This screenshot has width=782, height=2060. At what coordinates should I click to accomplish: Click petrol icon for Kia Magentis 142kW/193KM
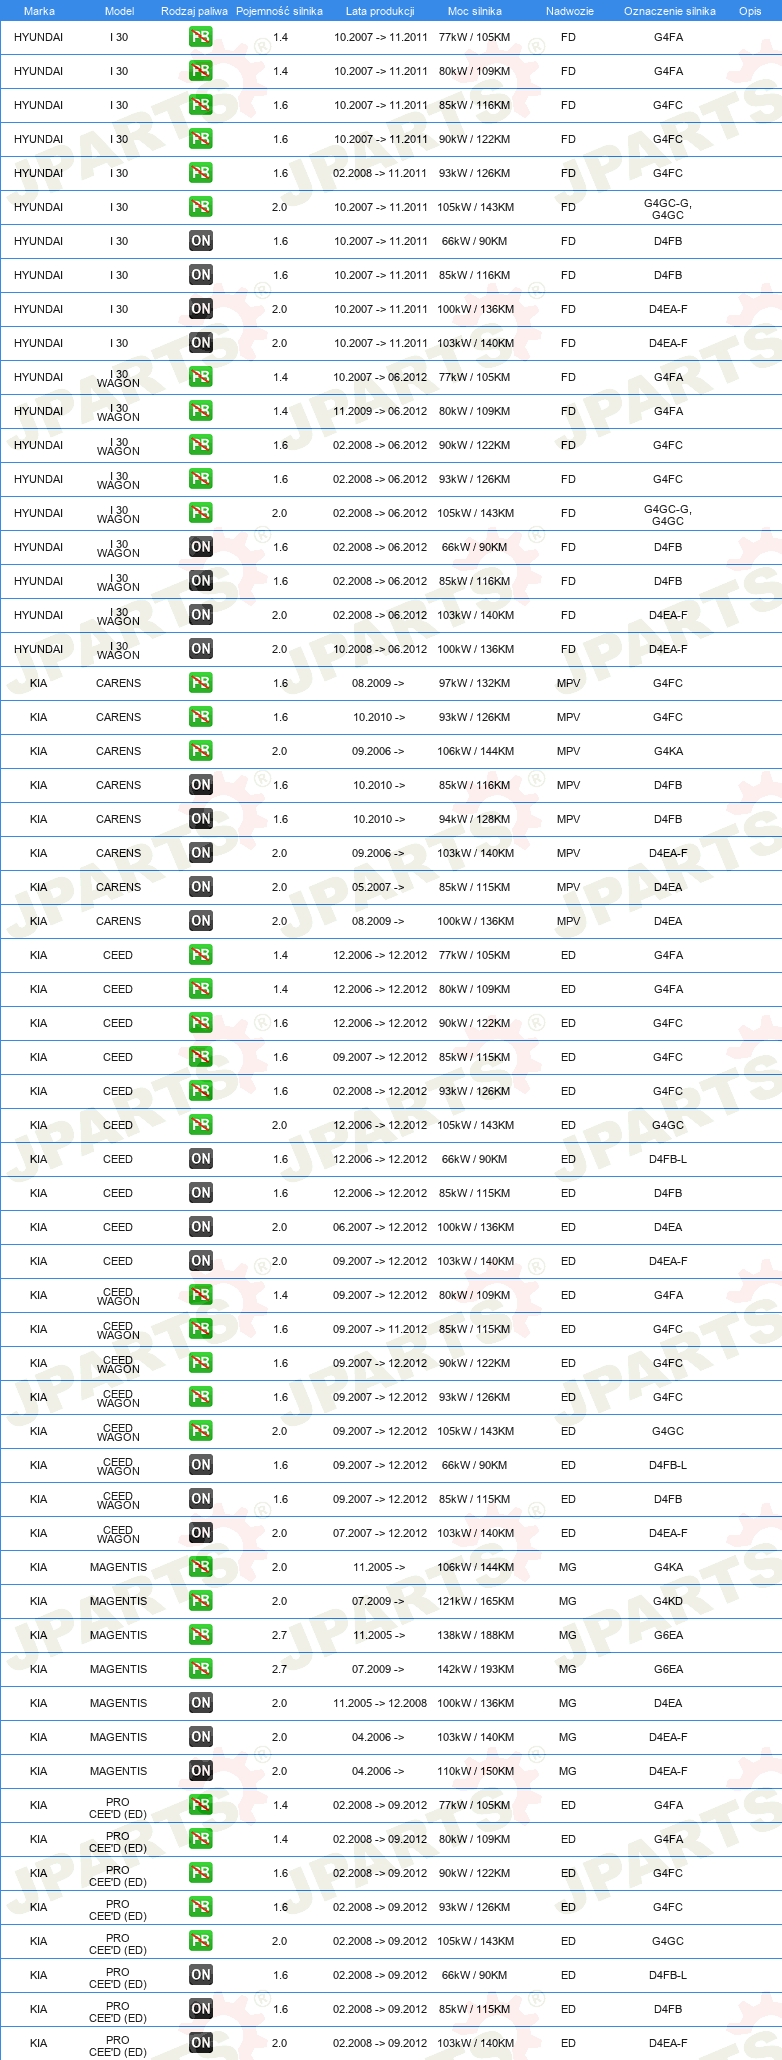(200, 1669)
